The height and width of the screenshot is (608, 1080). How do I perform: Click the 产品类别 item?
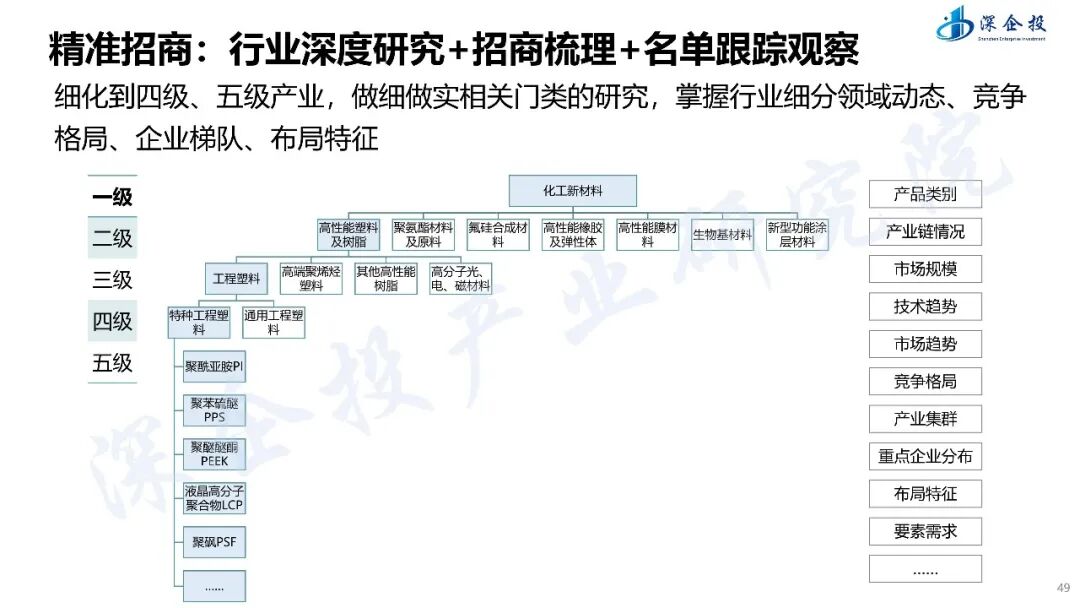tap(925, 195)
